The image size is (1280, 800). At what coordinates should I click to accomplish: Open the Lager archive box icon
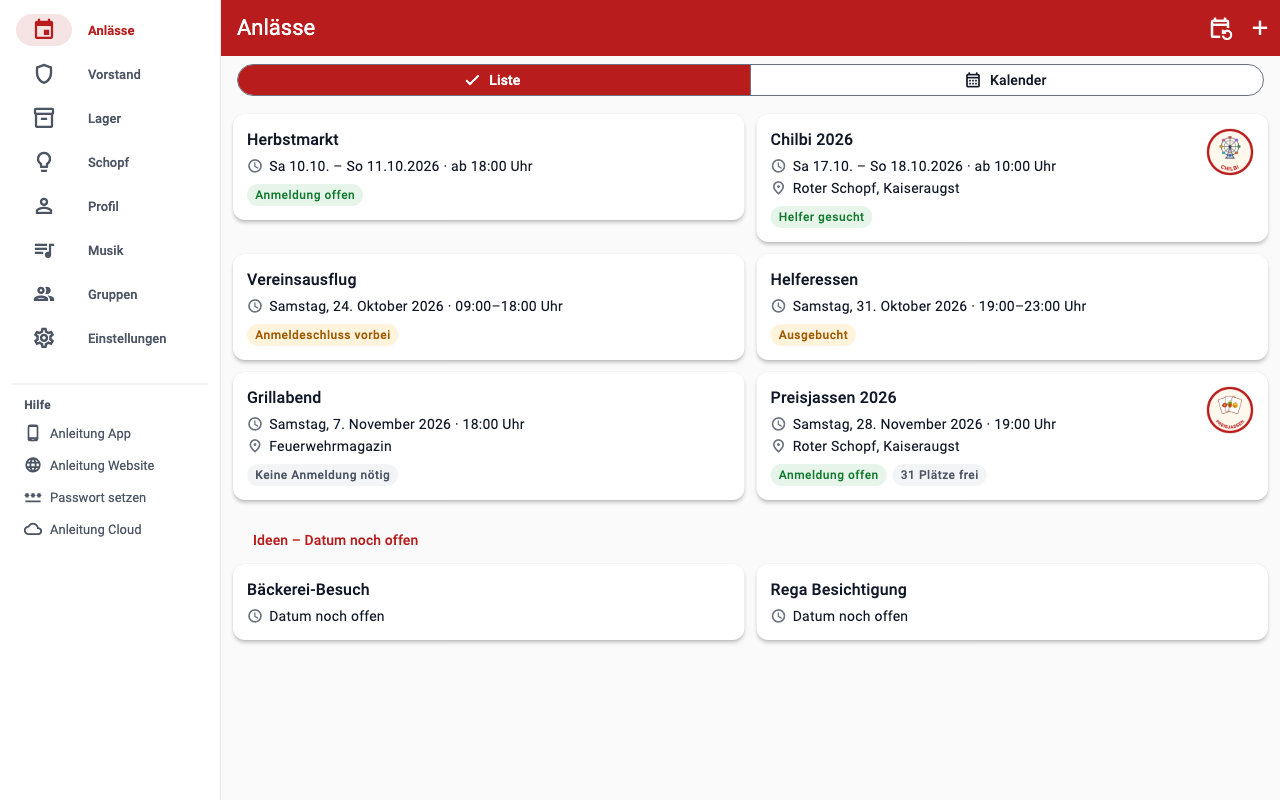point(44,118)
